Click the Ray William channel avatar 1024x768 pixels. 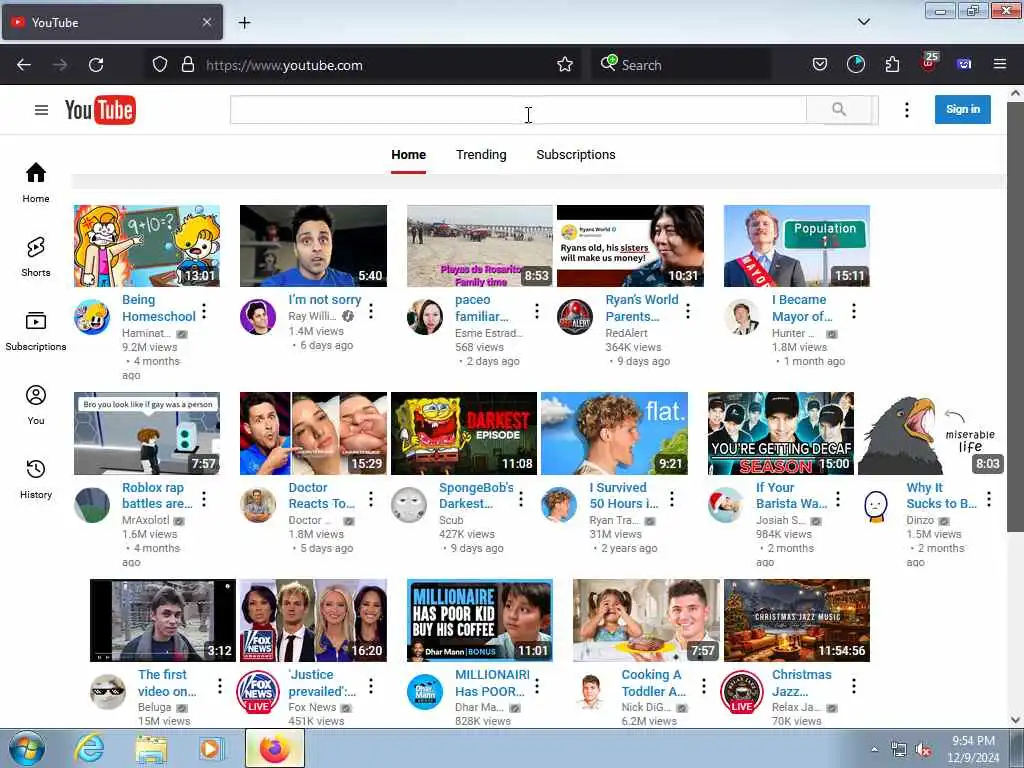[x=258, y=317]
